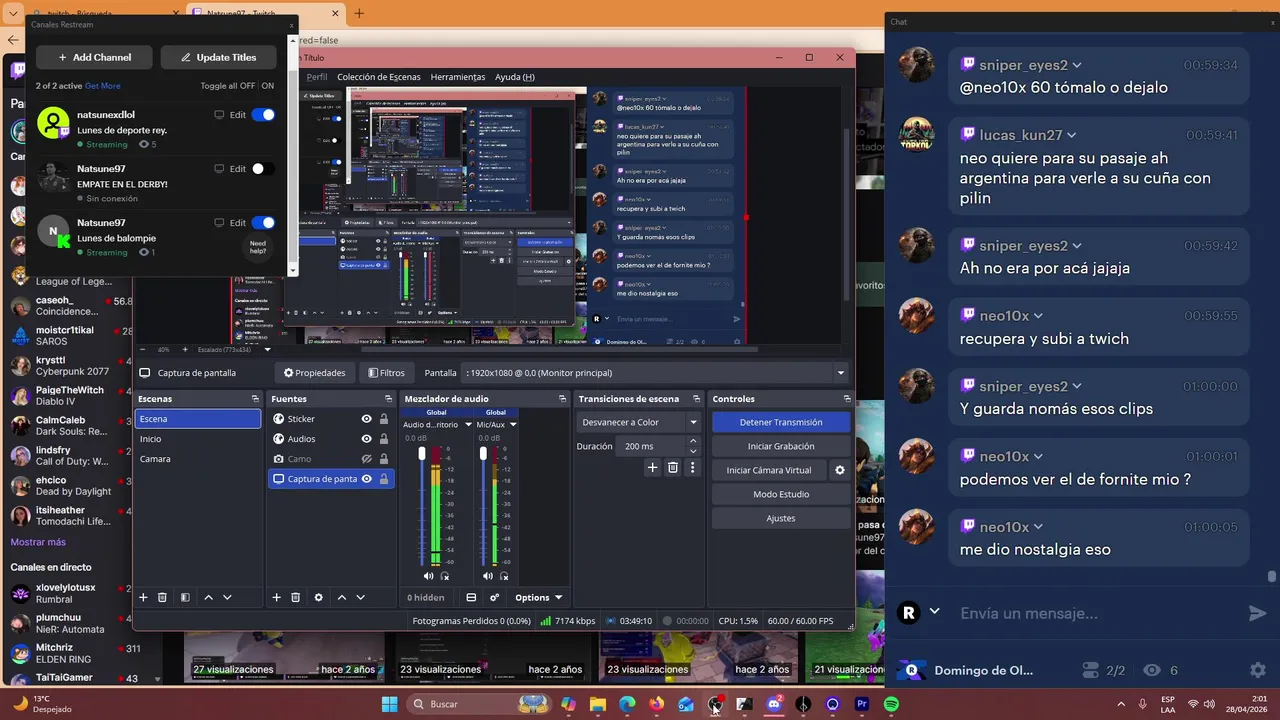
Task: Open Firefox from the taskbar
Action: pyautogui.click(x=656, y=704)
